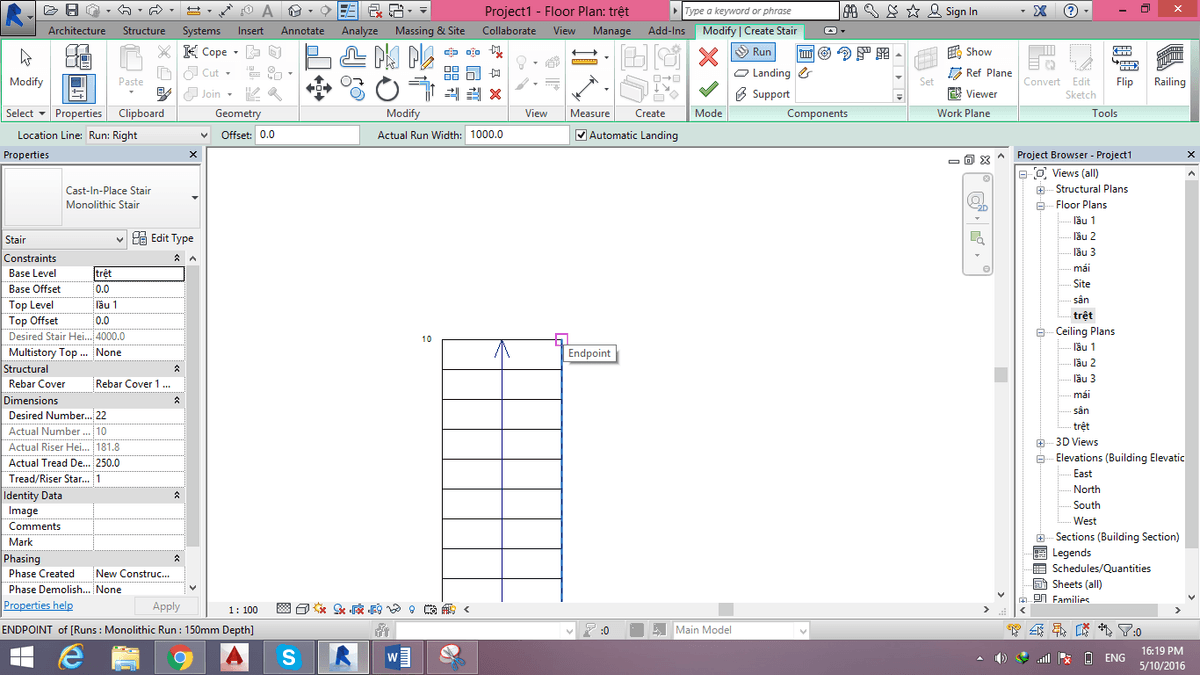Select the Modify arrow tool
Screen dimensions: 1200x675
point(25,66)
